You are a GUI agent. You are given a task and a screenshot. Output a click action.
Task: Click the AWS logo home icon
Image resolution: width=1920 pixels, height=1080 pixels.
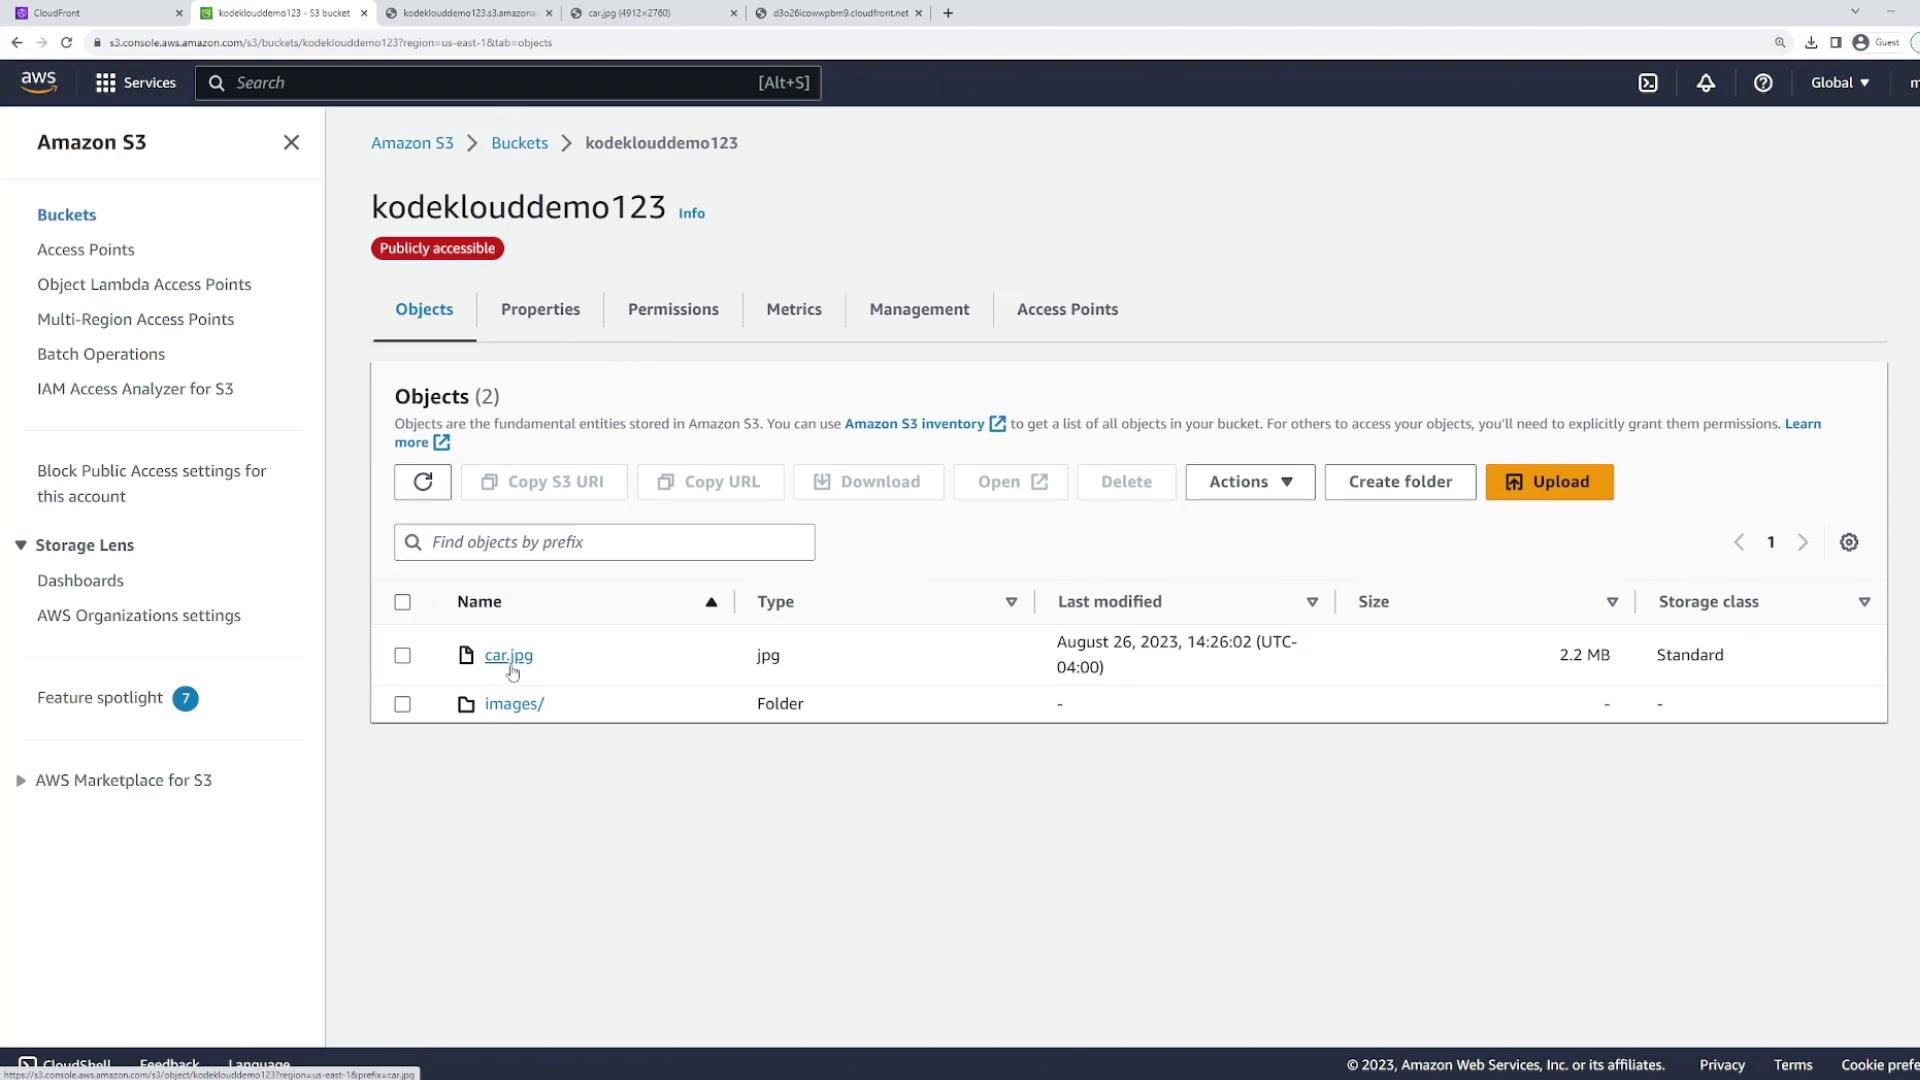coord(39,82)
